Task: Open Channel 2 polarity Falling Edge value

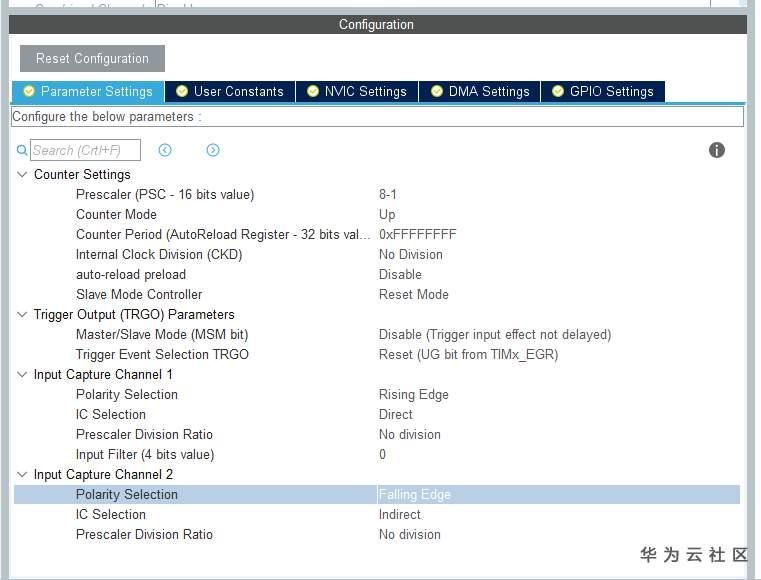Action: pyautogui.click(x=414, y=495)
